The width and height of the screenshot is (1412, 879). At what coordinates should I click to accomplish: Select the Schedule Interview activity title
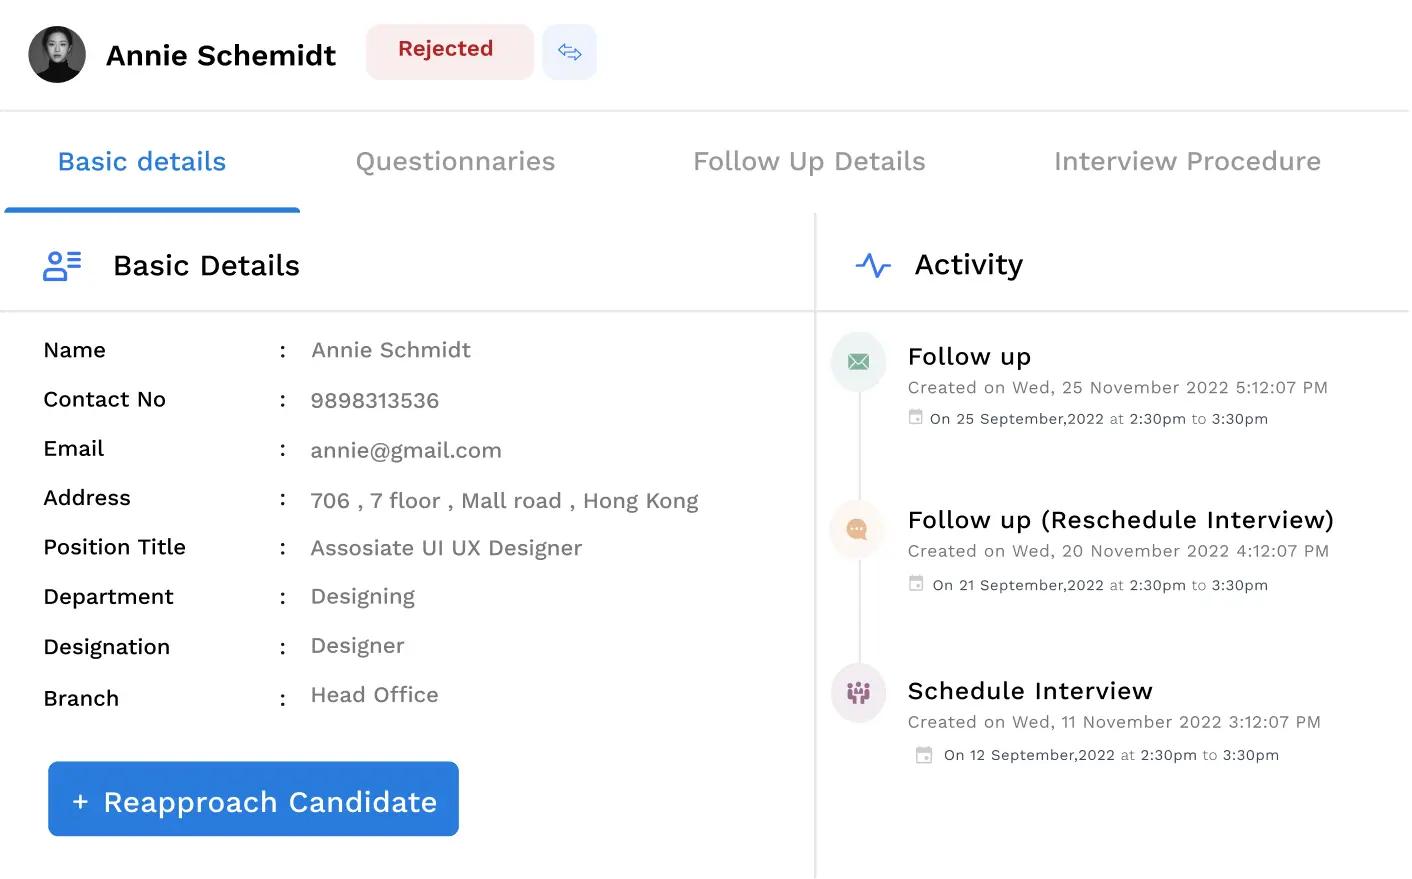(x=1030, y=691)
